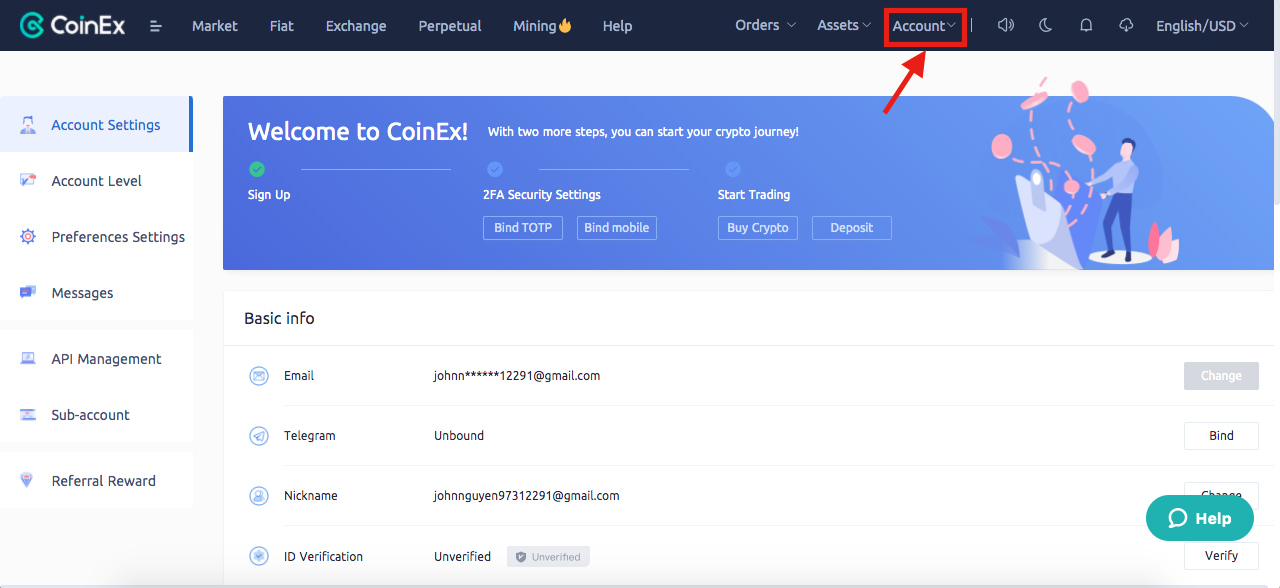Open the Exchange menu

356,26
